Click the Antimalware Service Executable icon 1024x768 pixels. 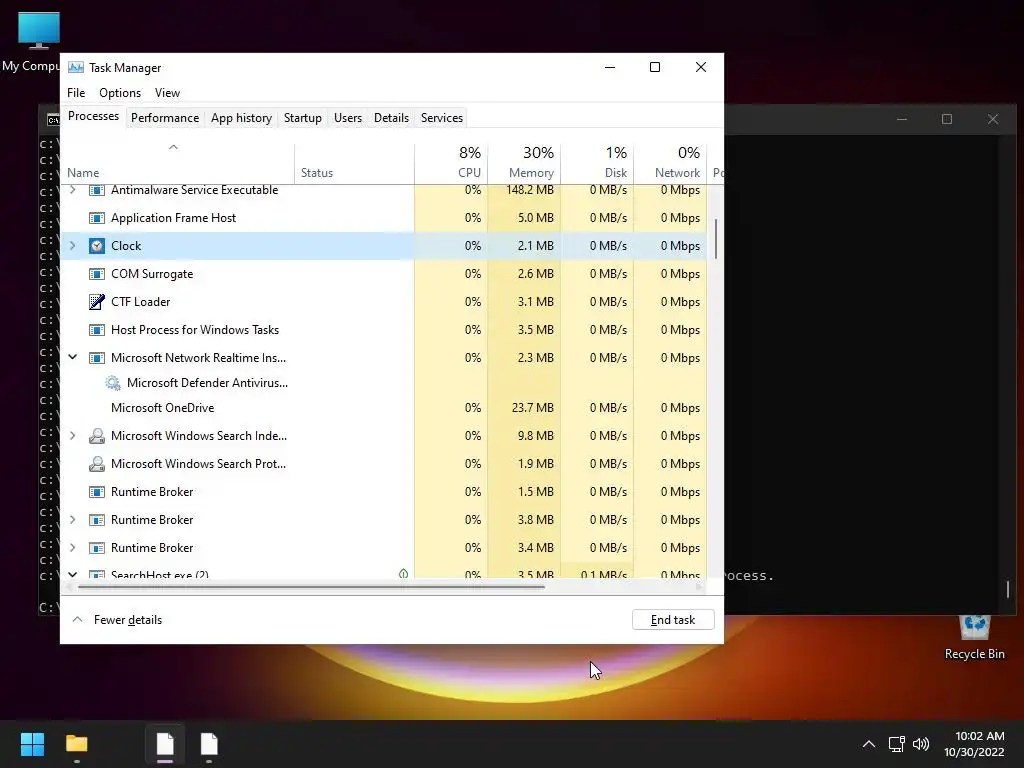click(97, 190)
